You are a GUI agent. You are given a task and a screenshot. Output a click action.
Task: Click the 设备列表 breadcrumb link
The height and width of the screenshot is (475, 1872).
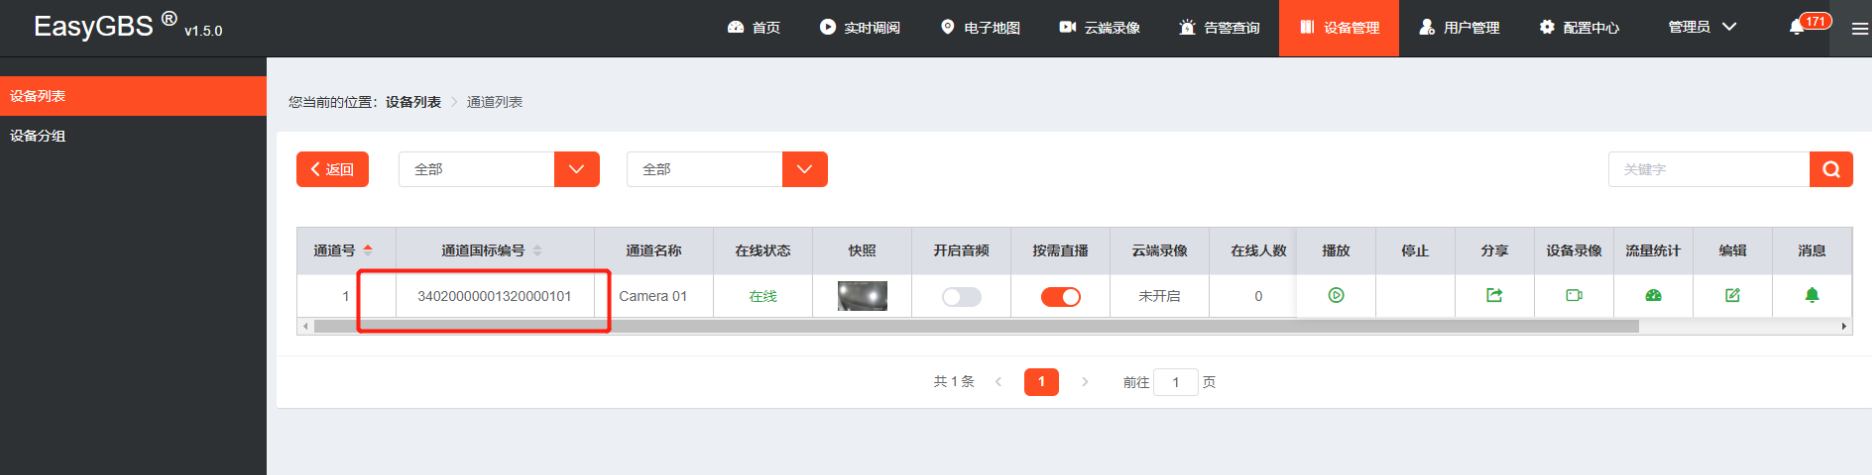pyautogui.click(x=413, y=102)
